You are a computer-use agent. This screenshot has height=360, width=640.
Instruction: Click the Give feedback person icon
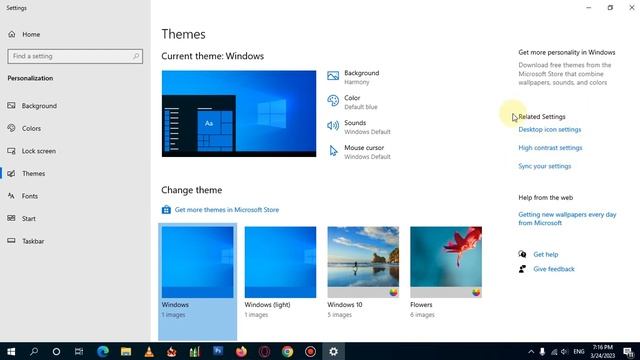point(522,269)
